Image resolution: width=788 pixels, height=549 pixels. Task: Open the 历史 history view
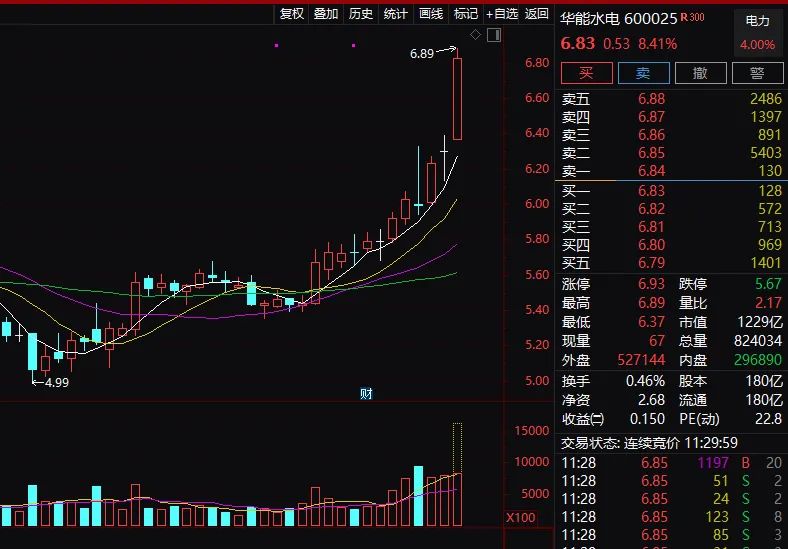click(361, 13)
